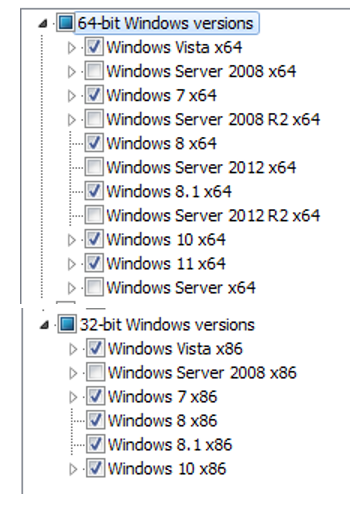361x507 pixels.
Task: Select the Windows Server 2012 x64 item
Action: click(201, 167)
